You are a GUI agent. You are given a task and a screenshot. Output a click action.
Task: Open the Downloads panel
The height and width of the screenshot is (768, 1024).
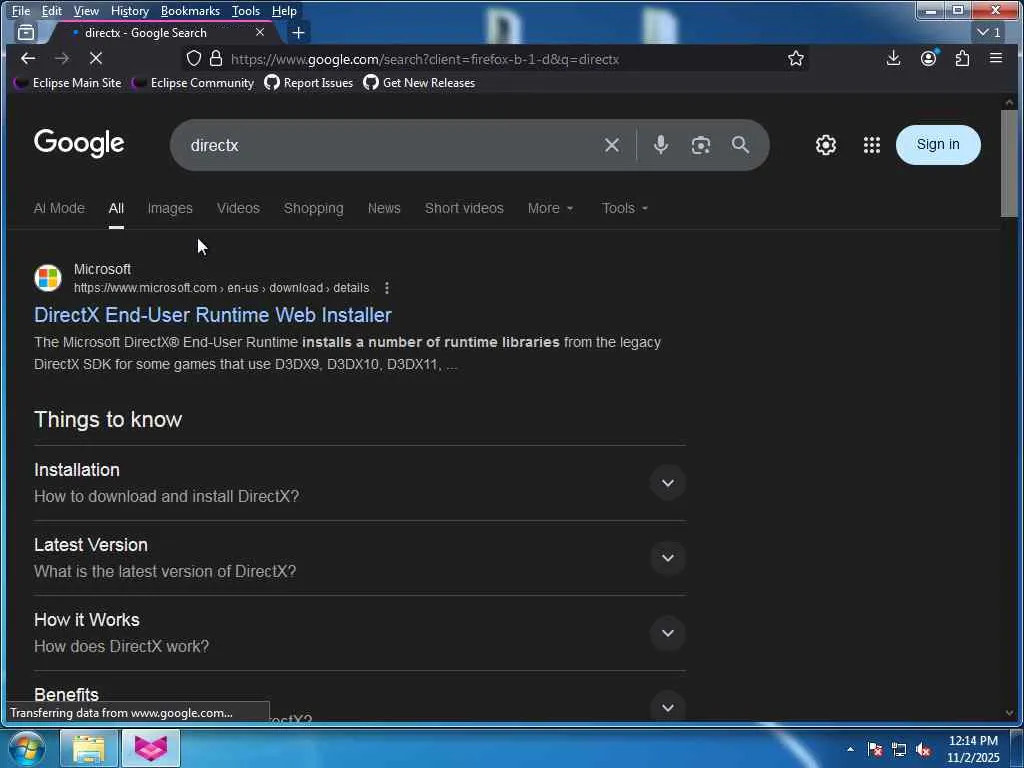[x=893, y=59]
